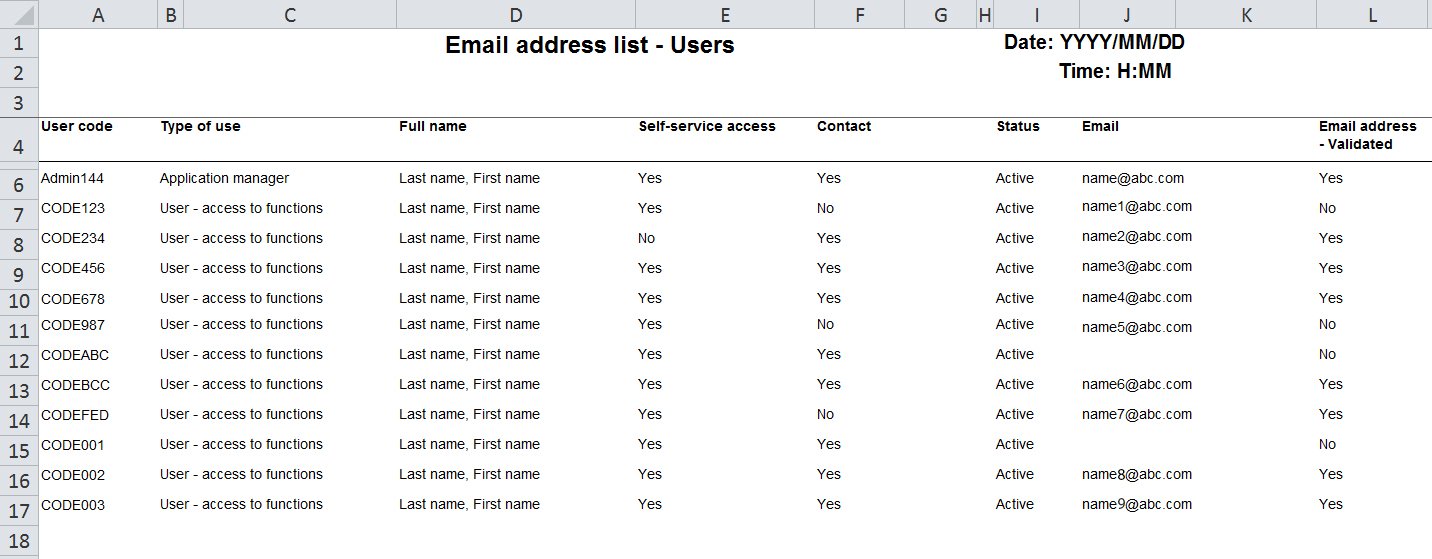Select the name9@abc.com email cell

(x=1136, y=505)
